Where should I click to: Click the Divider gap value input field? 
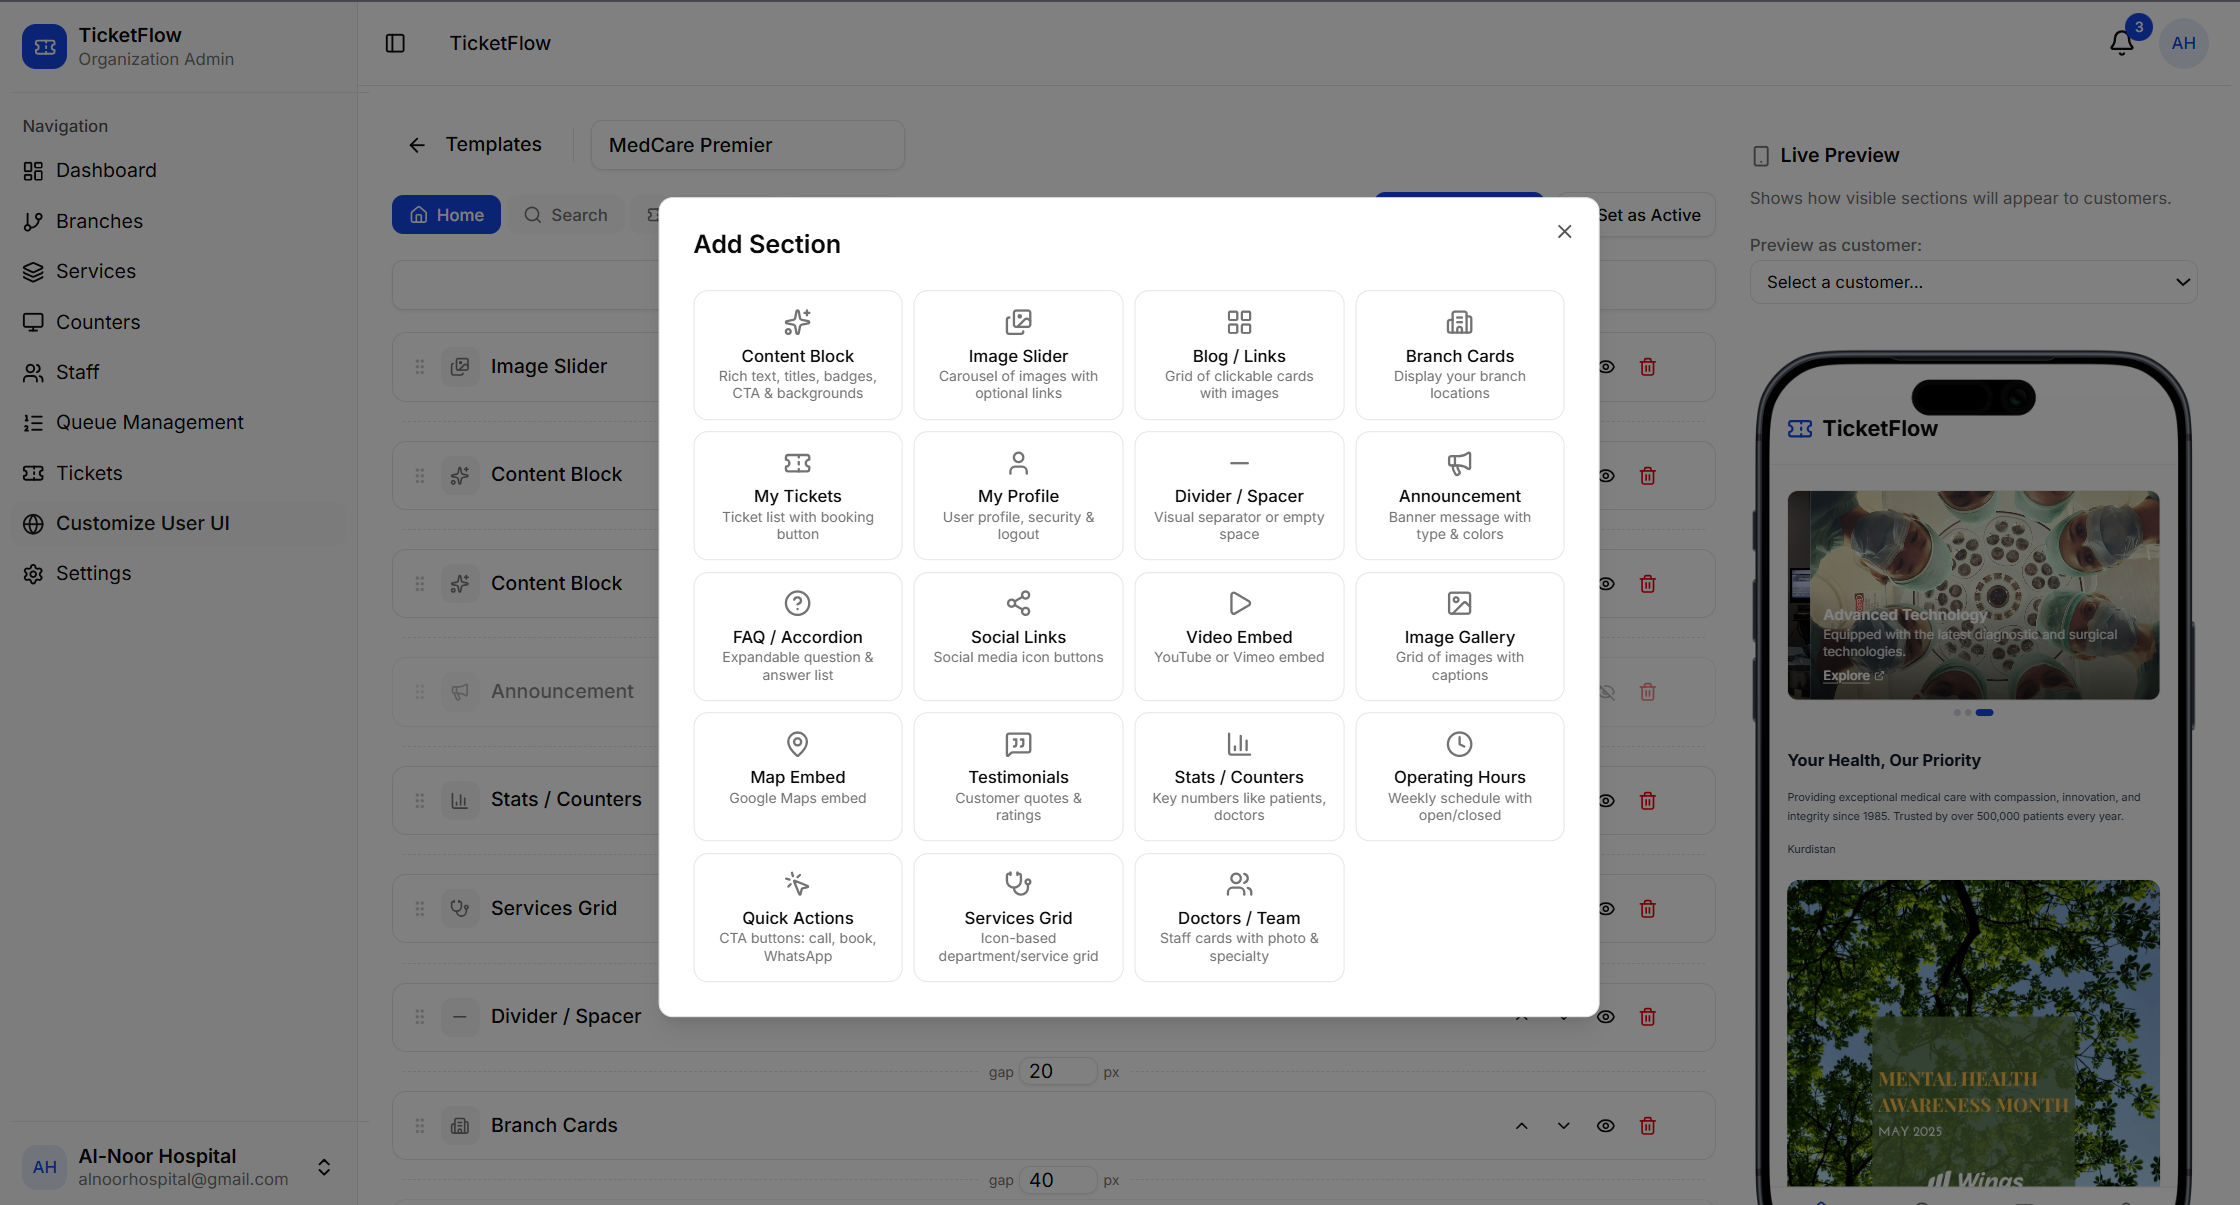pyautogui.click(x=1058, y=1070)
